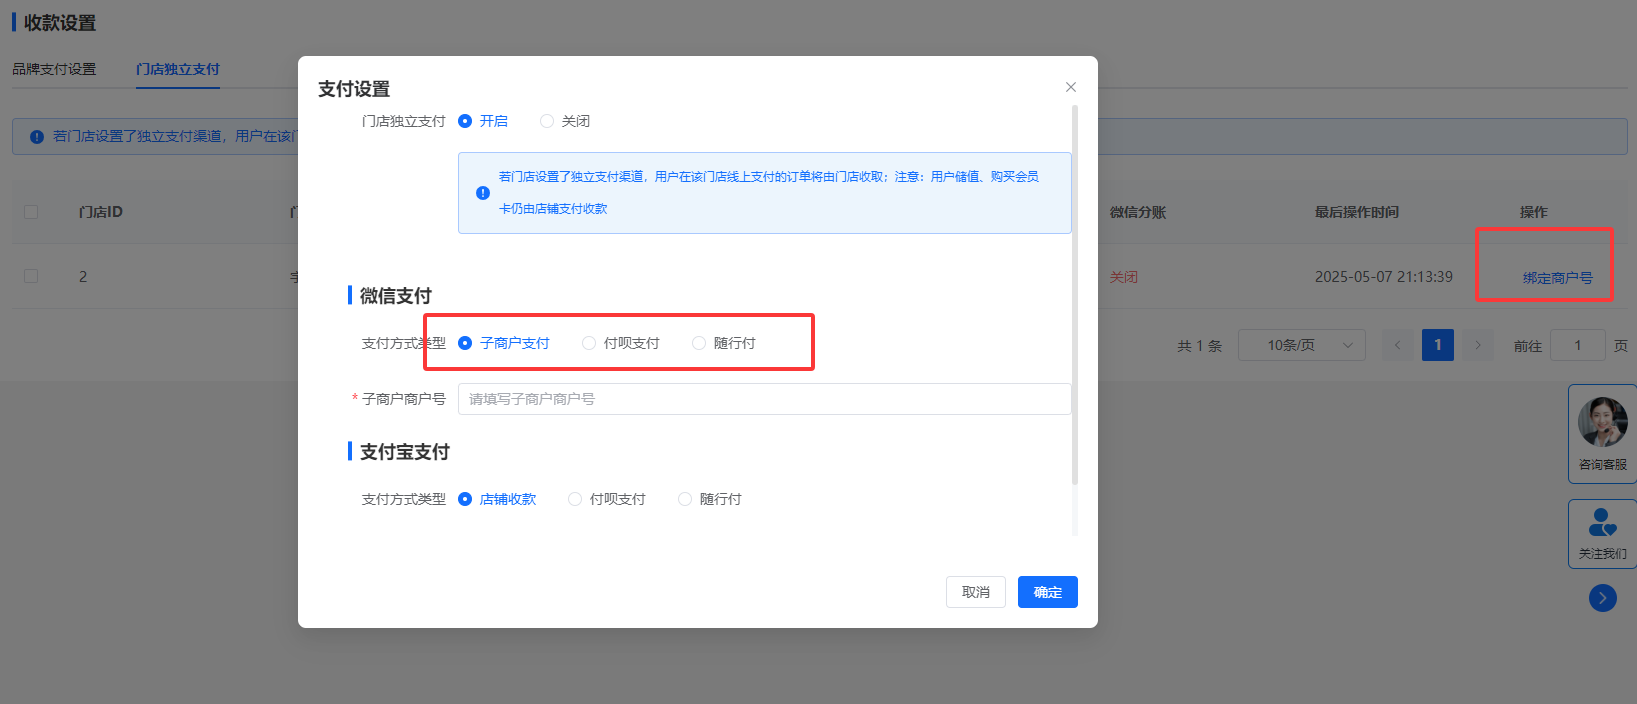This screenshot has width=1637, height=704.
Task: Click page number 1 button
Action: coord(1438,345)
